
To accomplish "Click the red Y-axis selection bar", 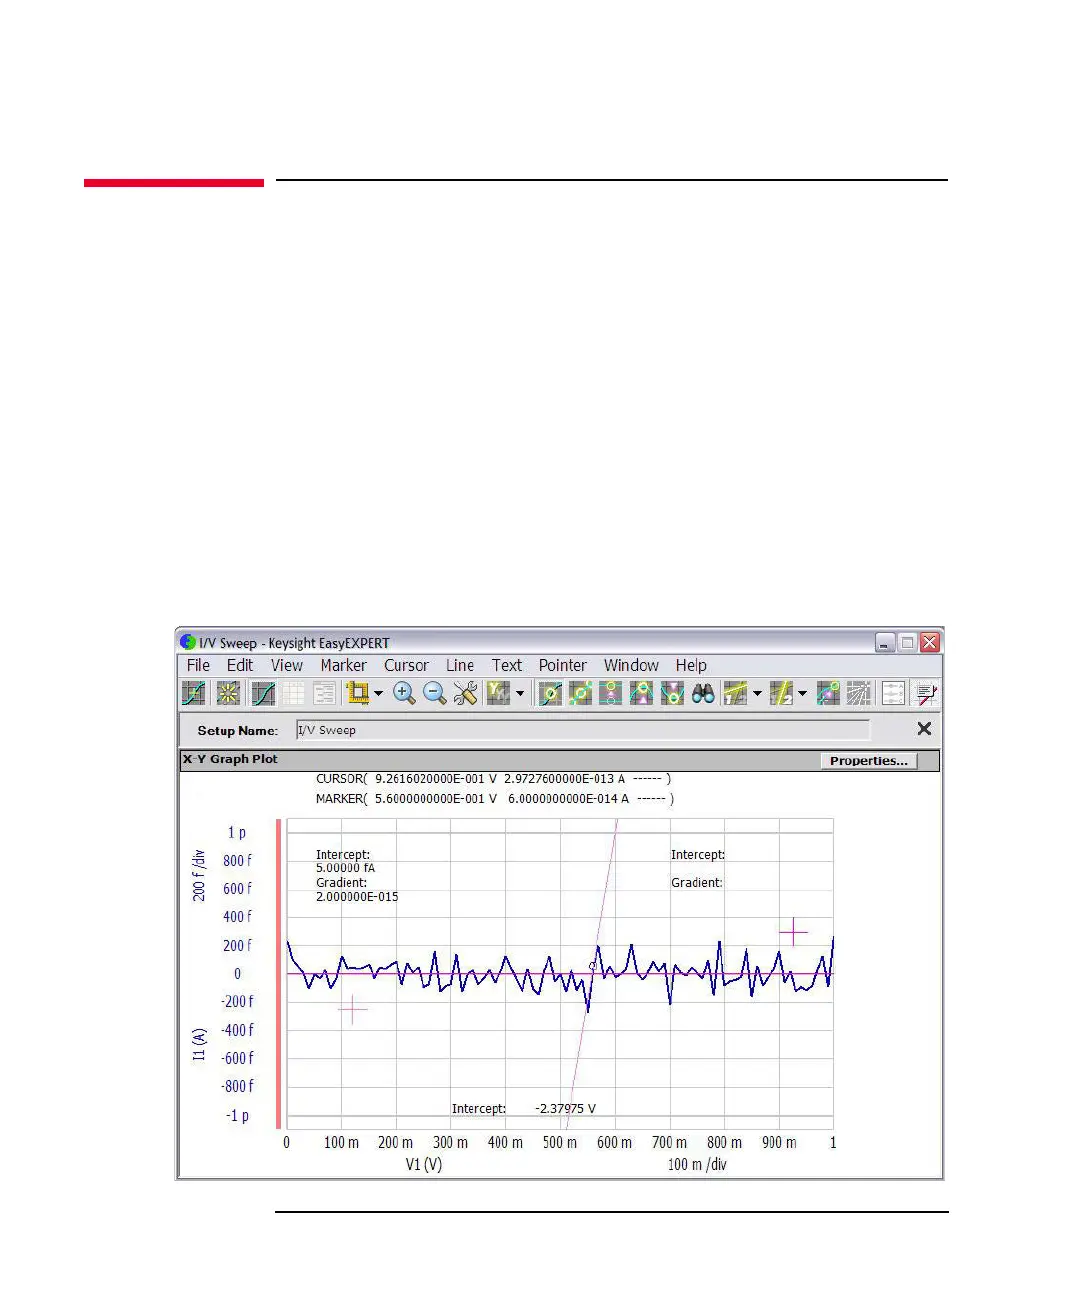I will [x=278, y=972].
